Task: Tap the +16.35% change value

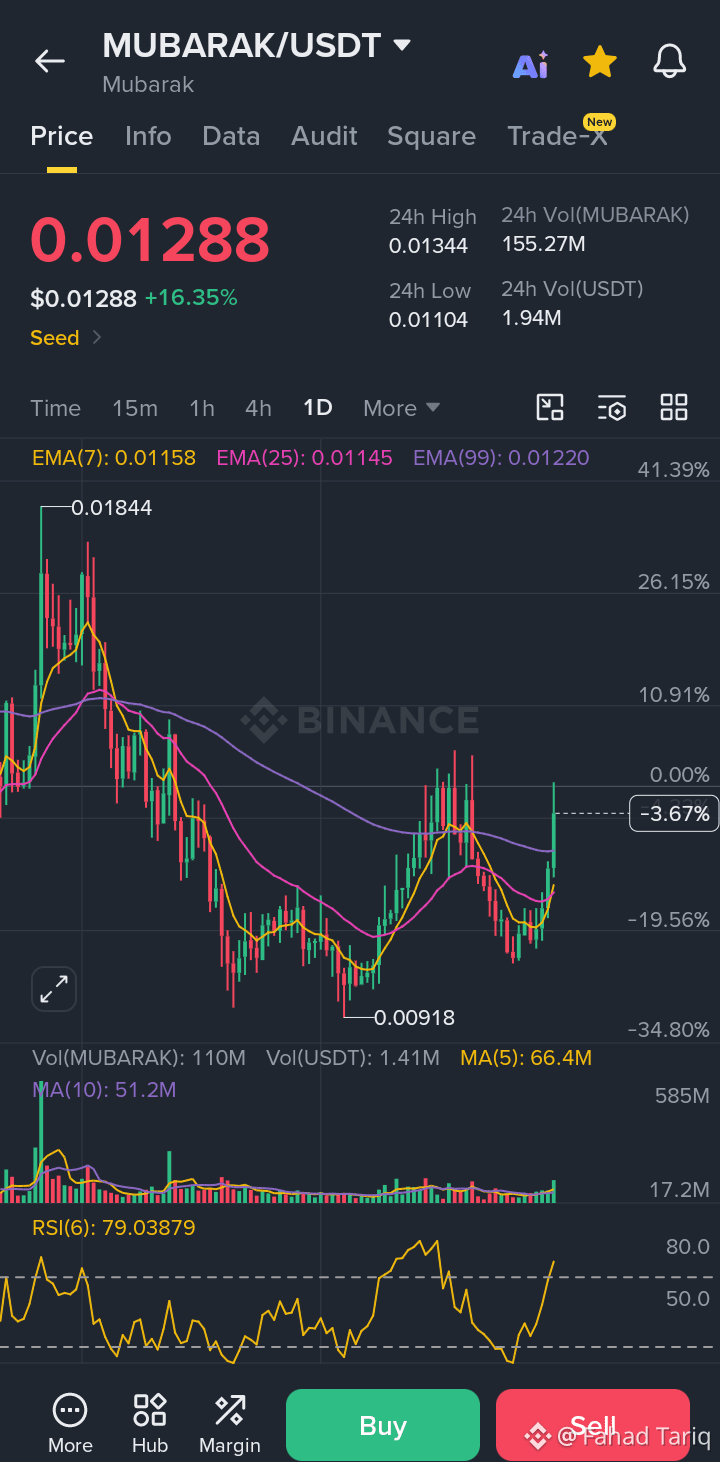Action: [191, 298]
